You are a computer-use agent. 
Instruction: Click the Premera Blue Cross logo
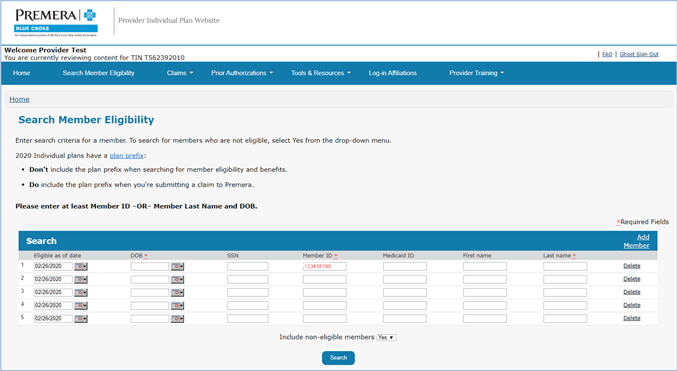pyautogui.click(x=56, y=22)
